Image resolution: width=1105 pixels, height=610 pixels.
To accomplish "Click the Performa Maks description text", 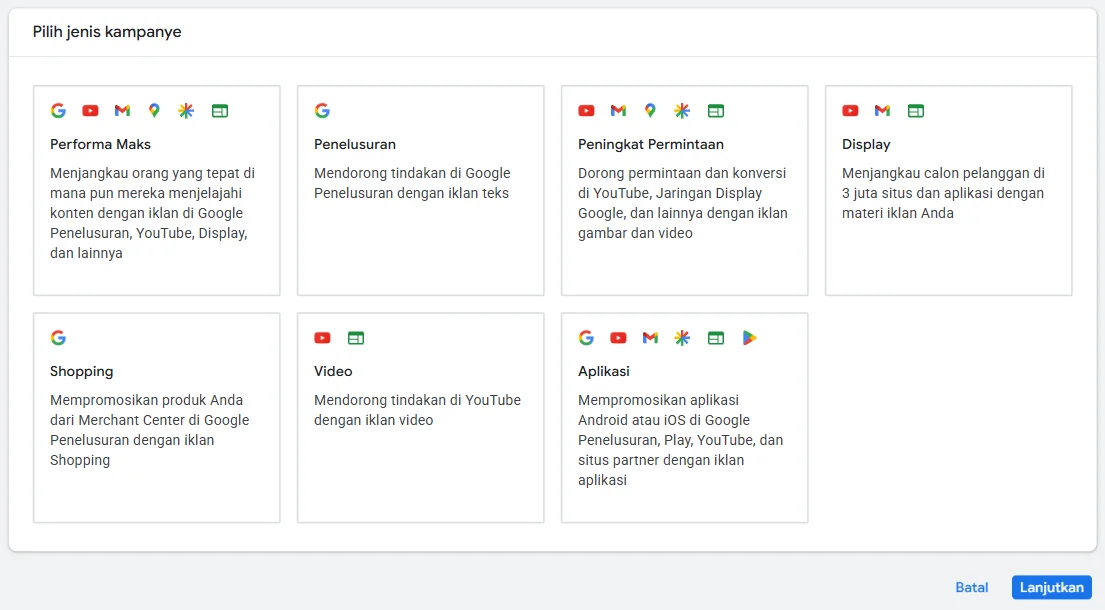I will pos(153,213).
